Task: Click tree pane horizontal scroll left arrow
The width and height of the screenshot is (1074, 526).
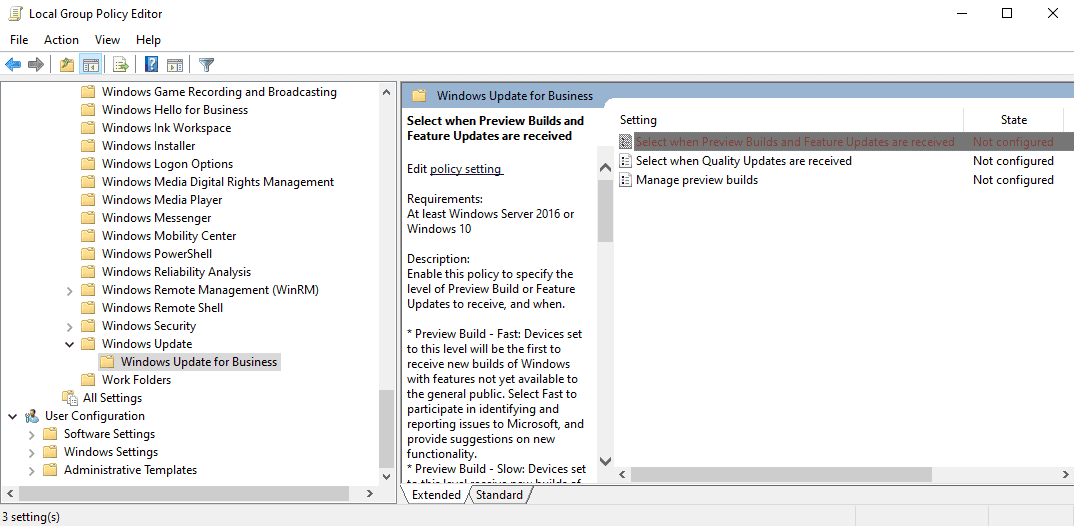Action: point(10,493)
